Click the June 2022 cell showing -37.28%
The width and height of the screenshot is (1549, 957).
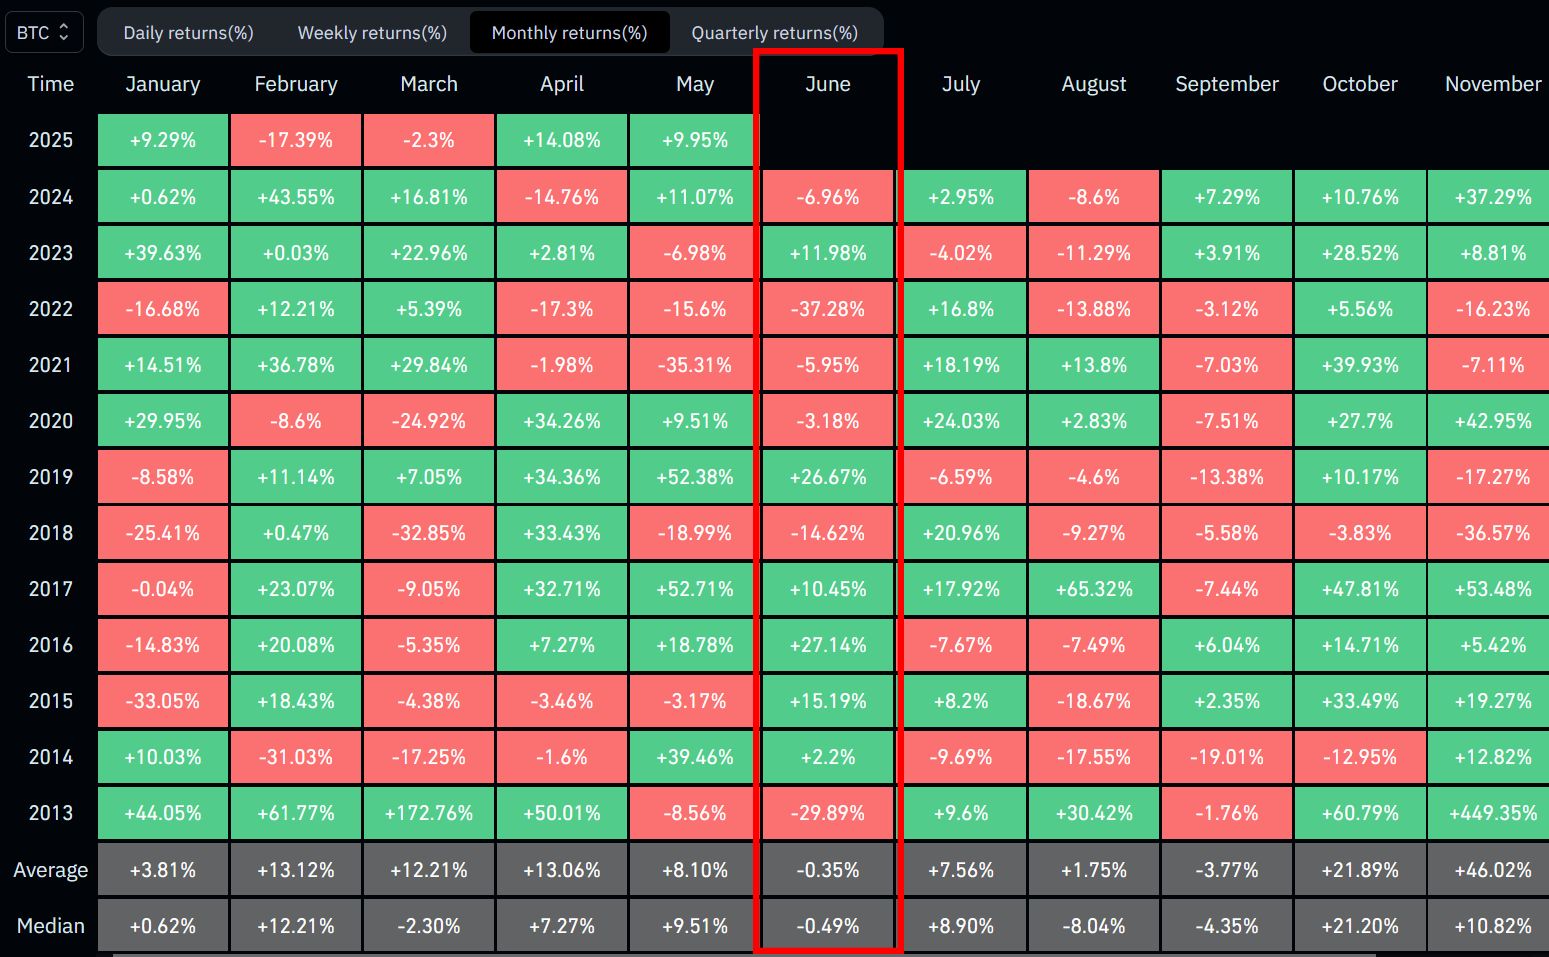click(x=827, y=309)
